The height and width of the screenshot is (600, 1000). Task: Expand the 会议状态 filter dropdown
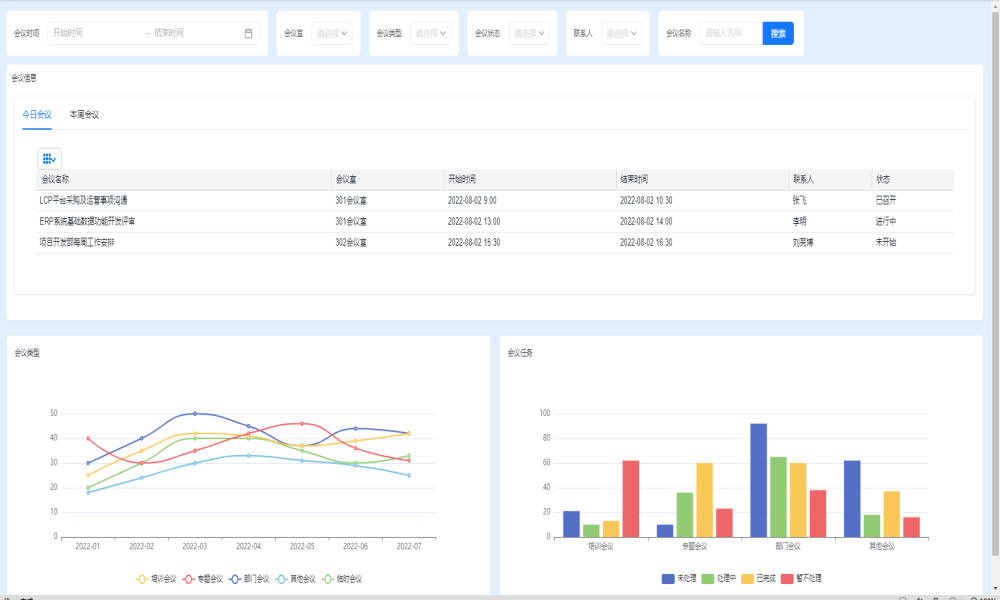click(529, 33)
